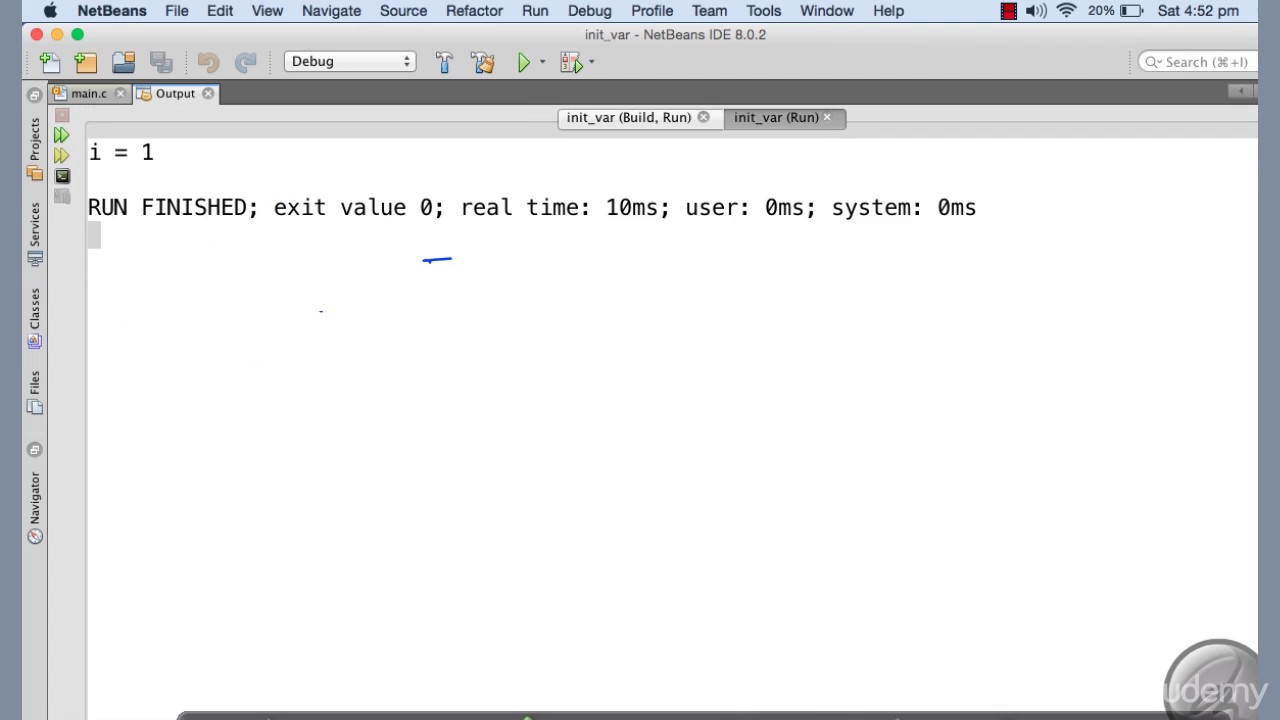Open the Team menu
The height and width of the screenshot is (720, 1280).
[x=709, y=11]
